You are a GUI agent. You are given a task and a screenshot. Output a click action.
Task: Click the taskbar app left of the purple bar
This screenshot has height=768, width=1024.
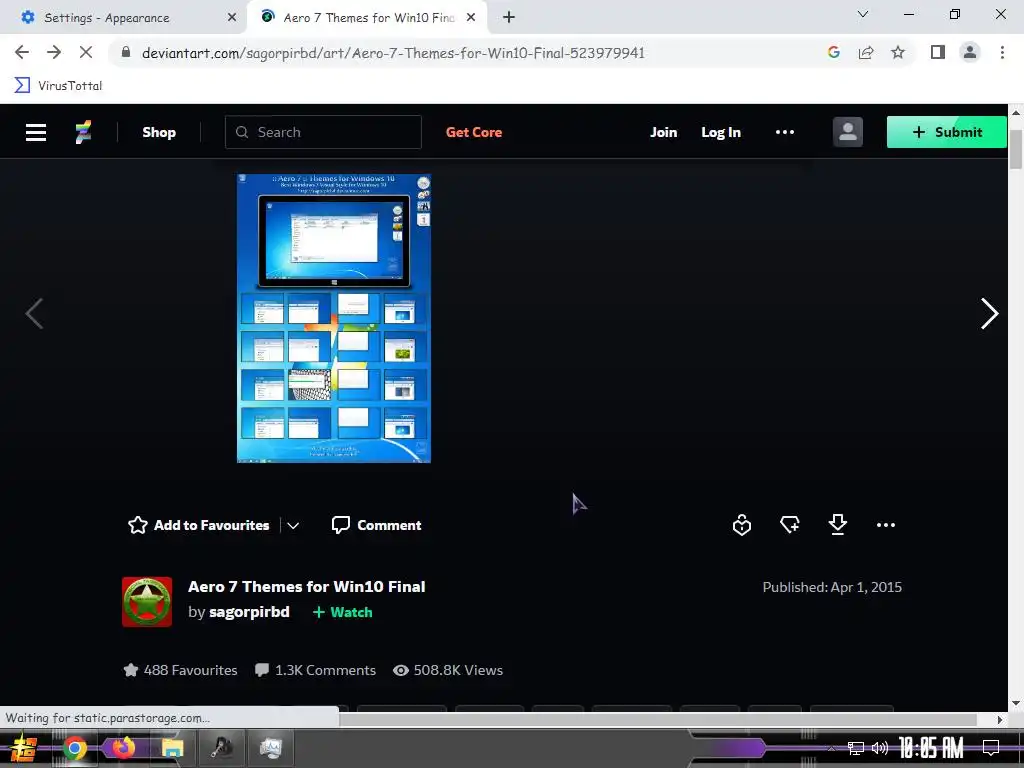pos(270,748)
